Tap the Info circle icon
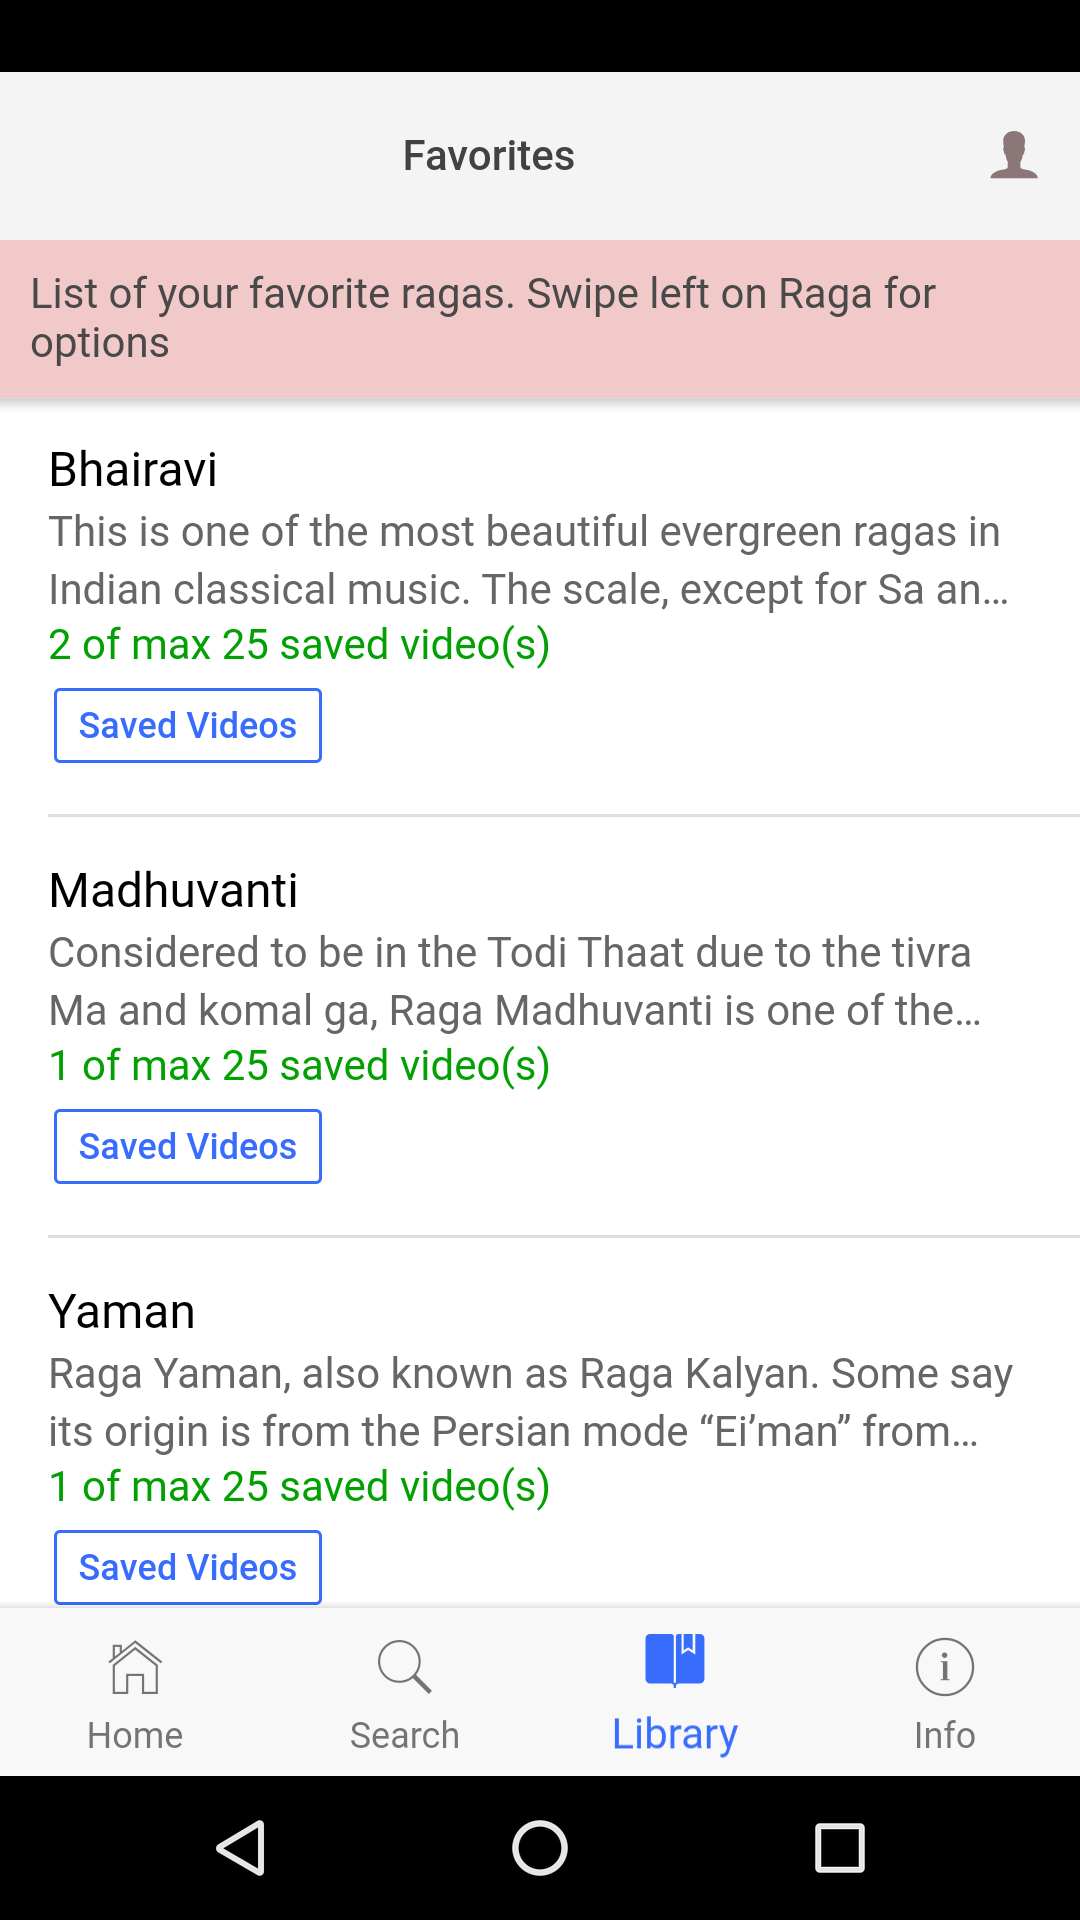 click(x=944, y=1667)
